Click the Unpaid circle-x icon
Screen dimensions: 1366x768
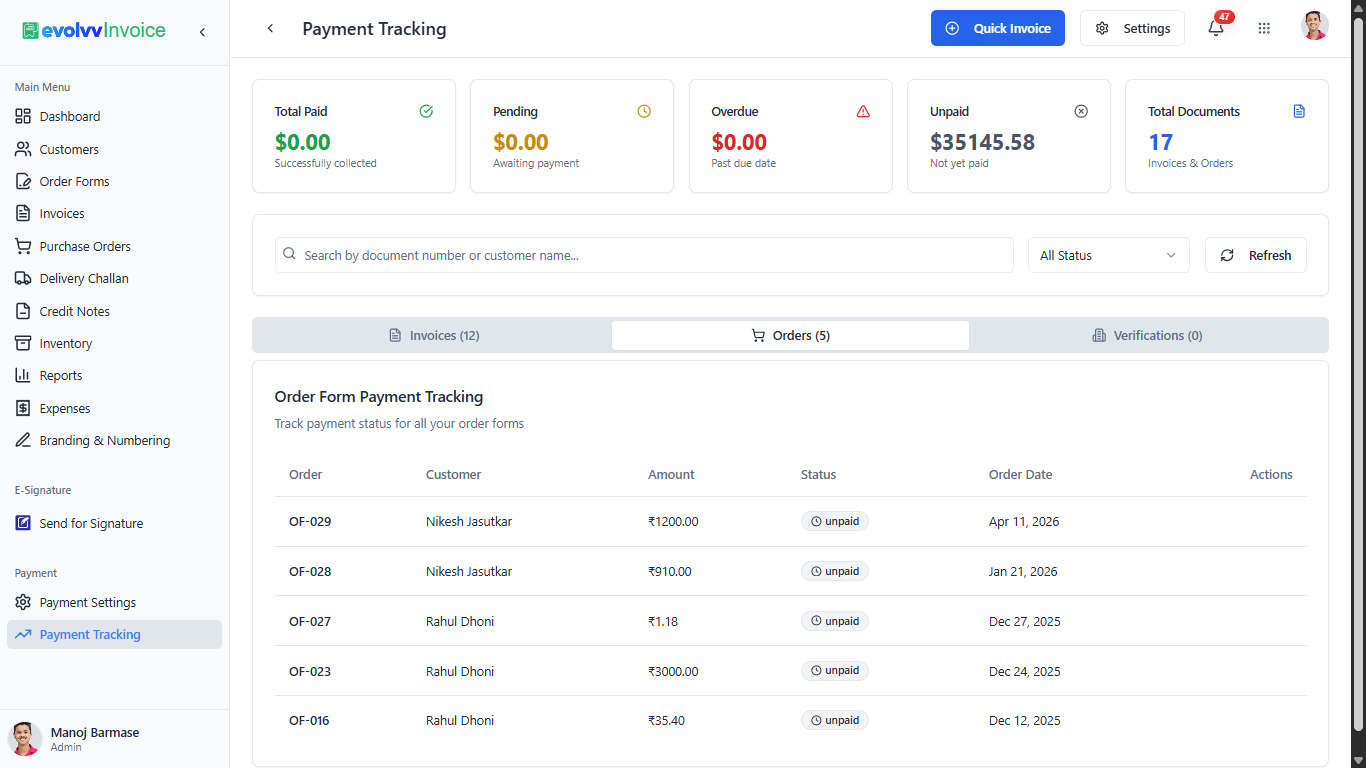point(1081,111)
